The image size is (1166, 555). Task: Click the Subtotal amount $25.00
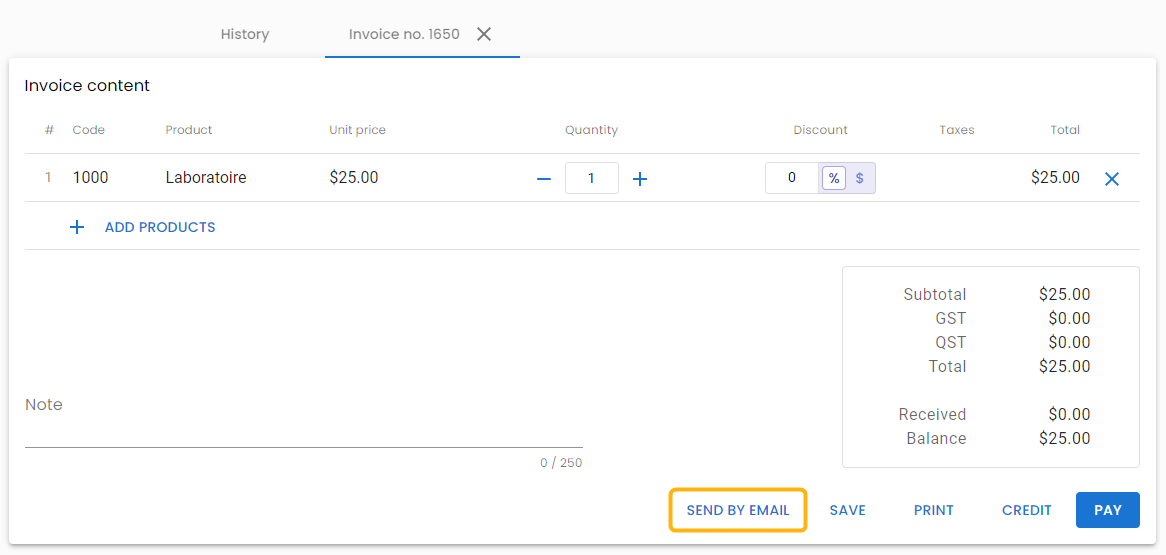pyautogui.click(x=1065, y=294)
